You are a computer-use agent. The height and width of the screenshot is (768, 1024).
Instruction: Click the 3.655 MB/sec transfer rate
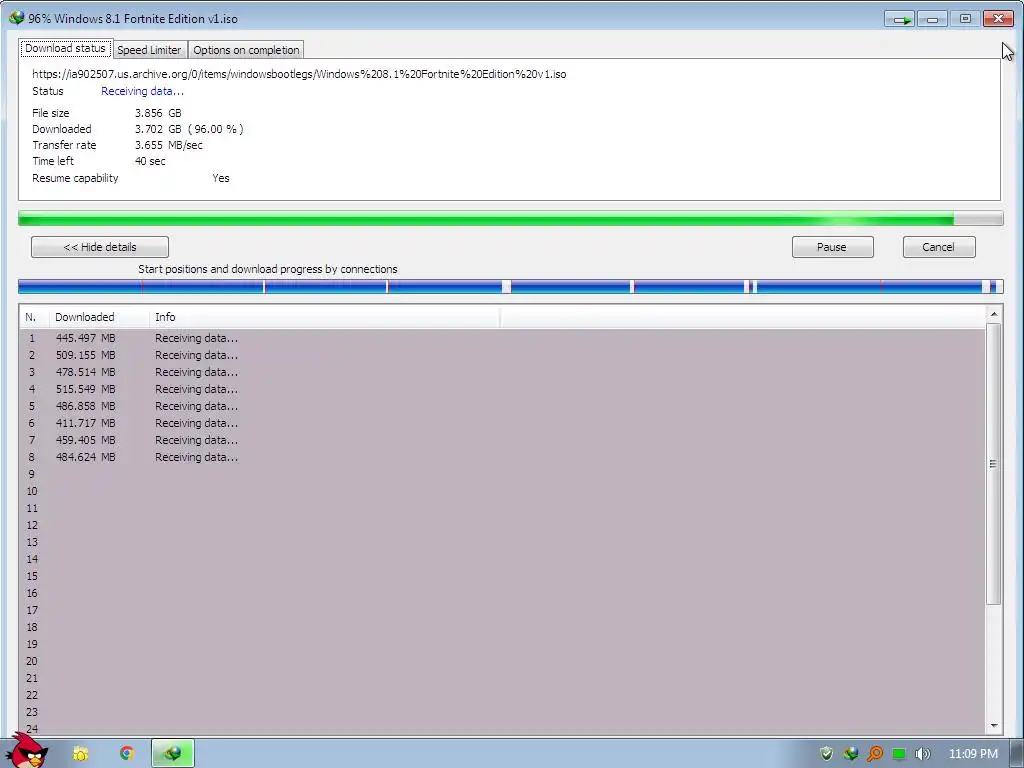pyautogui.click(x=168, y=145)
